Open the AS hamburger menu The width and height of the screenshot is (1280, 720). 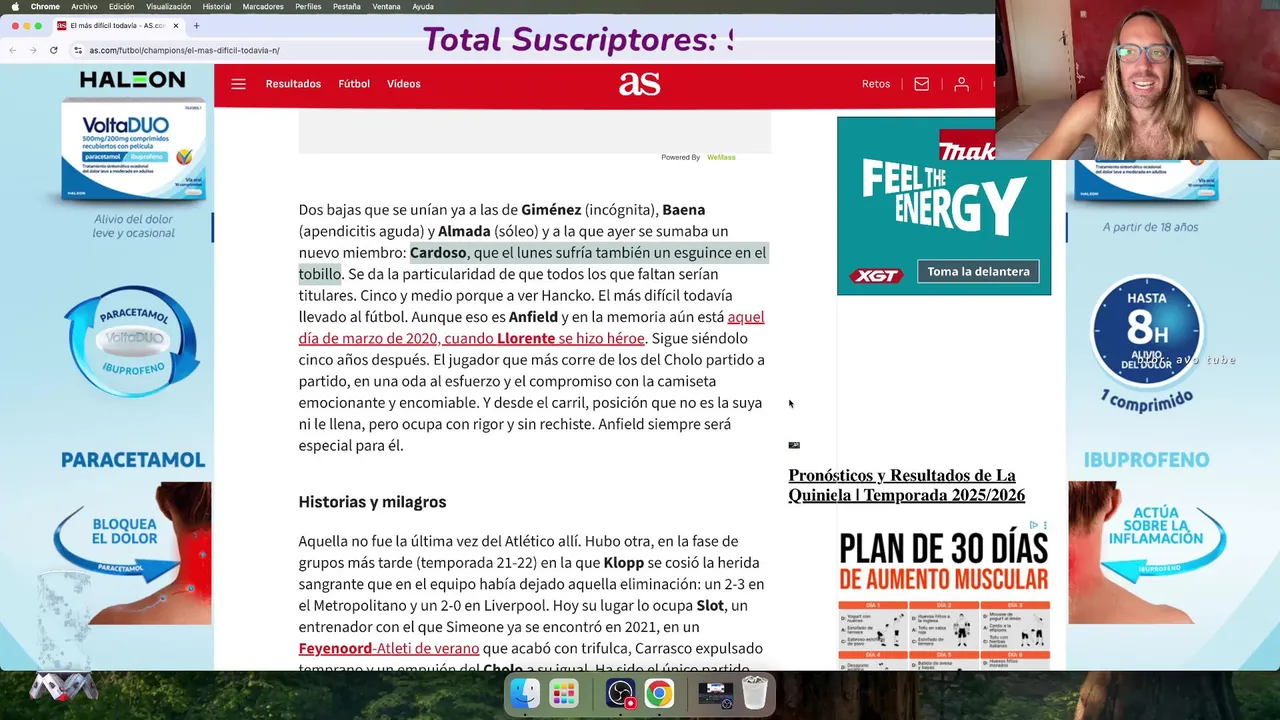(x=238, y=84)
